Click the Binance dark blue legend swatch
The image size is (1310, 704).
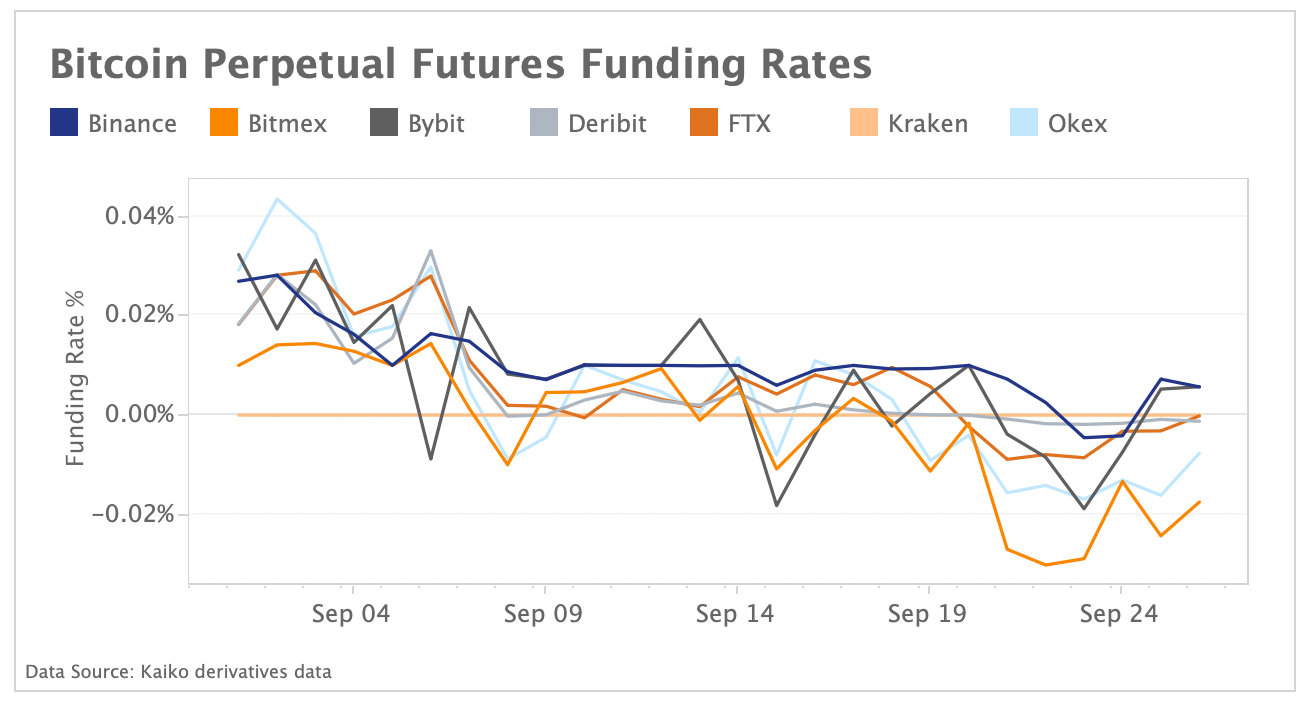(64, 123)
